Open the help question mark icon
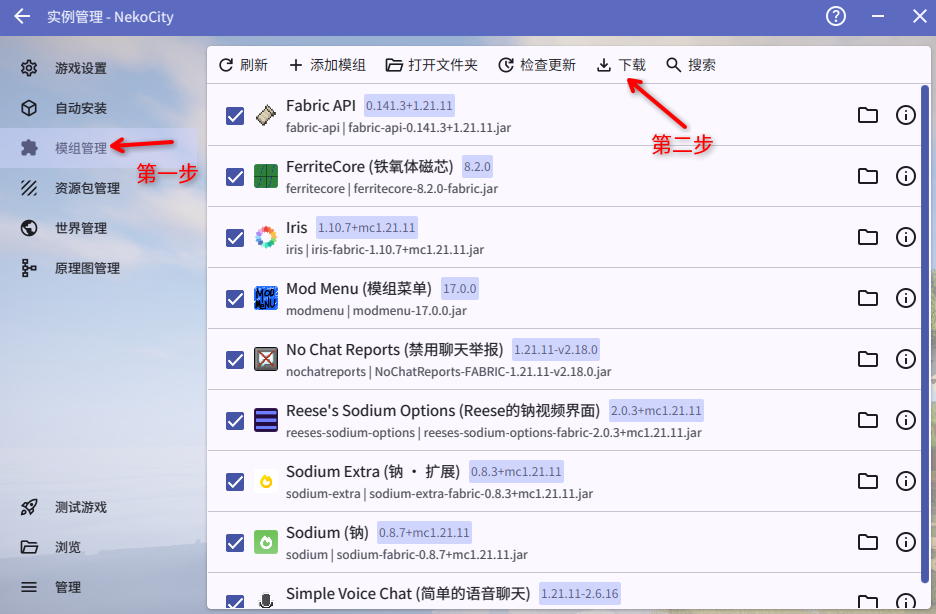 coord(836,17)
